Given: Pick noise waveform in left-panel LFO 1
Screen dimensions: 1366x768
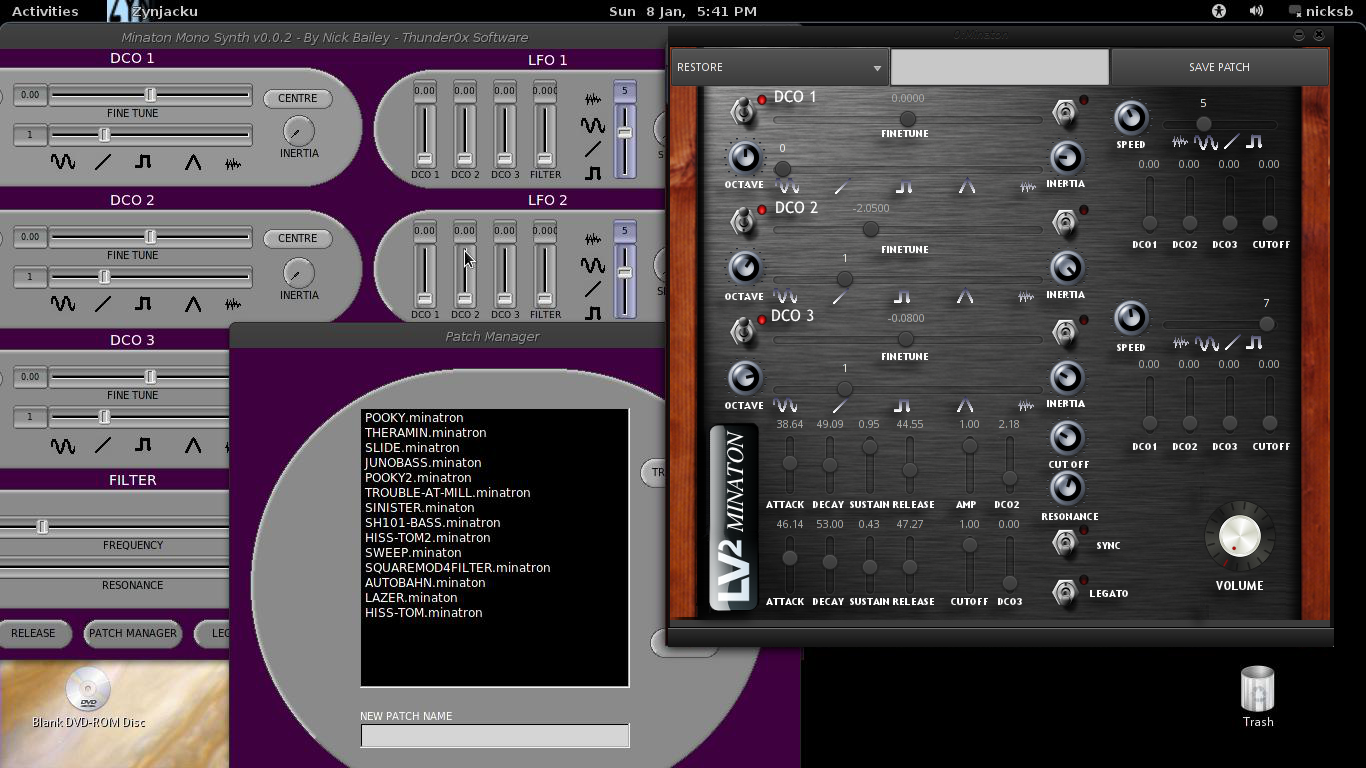Looking at the screenshot, I should [593, 99].
